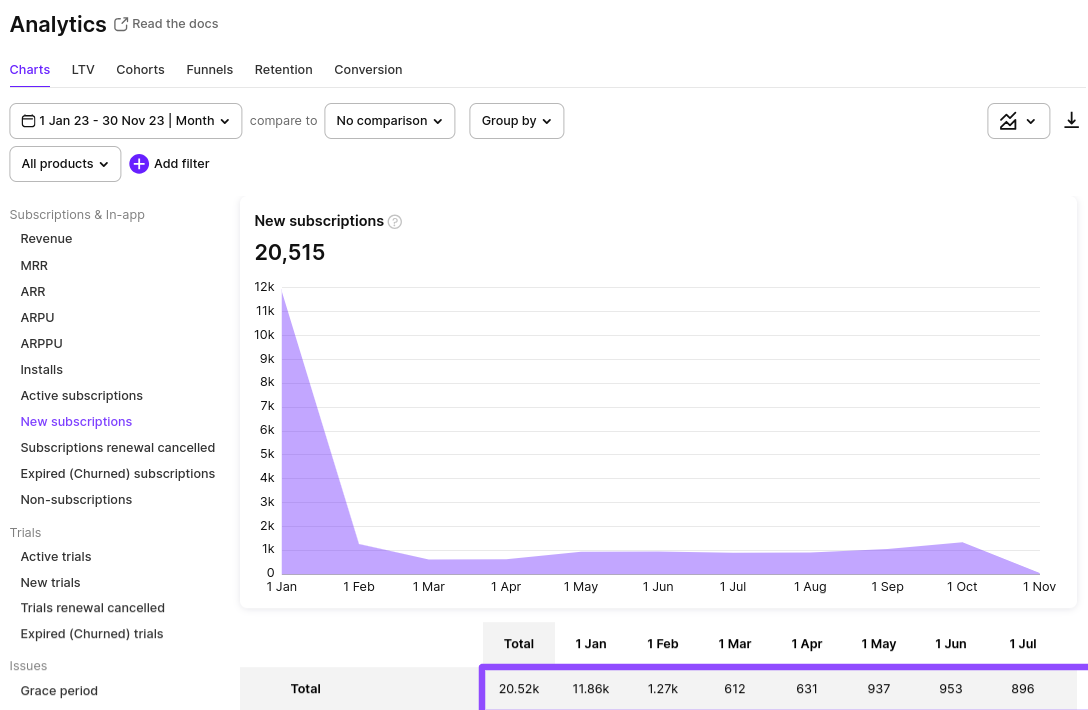The image size is (1088, 710).
Task: Select New trials under Trials section
Action: 50,582
